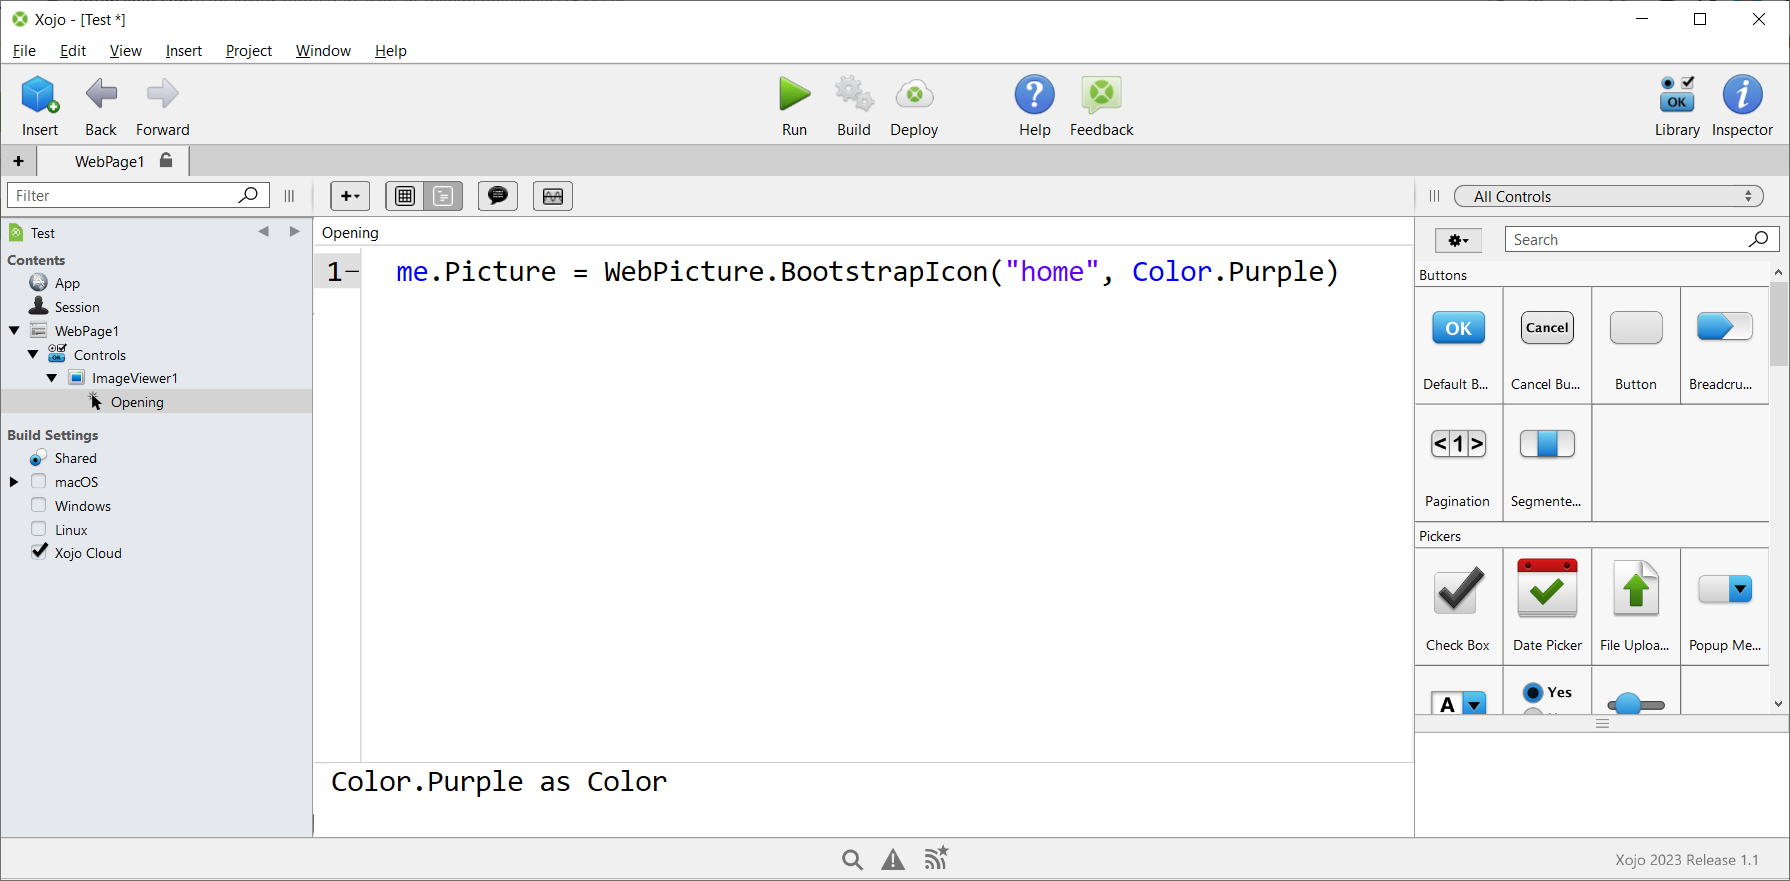Open the File menu

pos(24,51)
